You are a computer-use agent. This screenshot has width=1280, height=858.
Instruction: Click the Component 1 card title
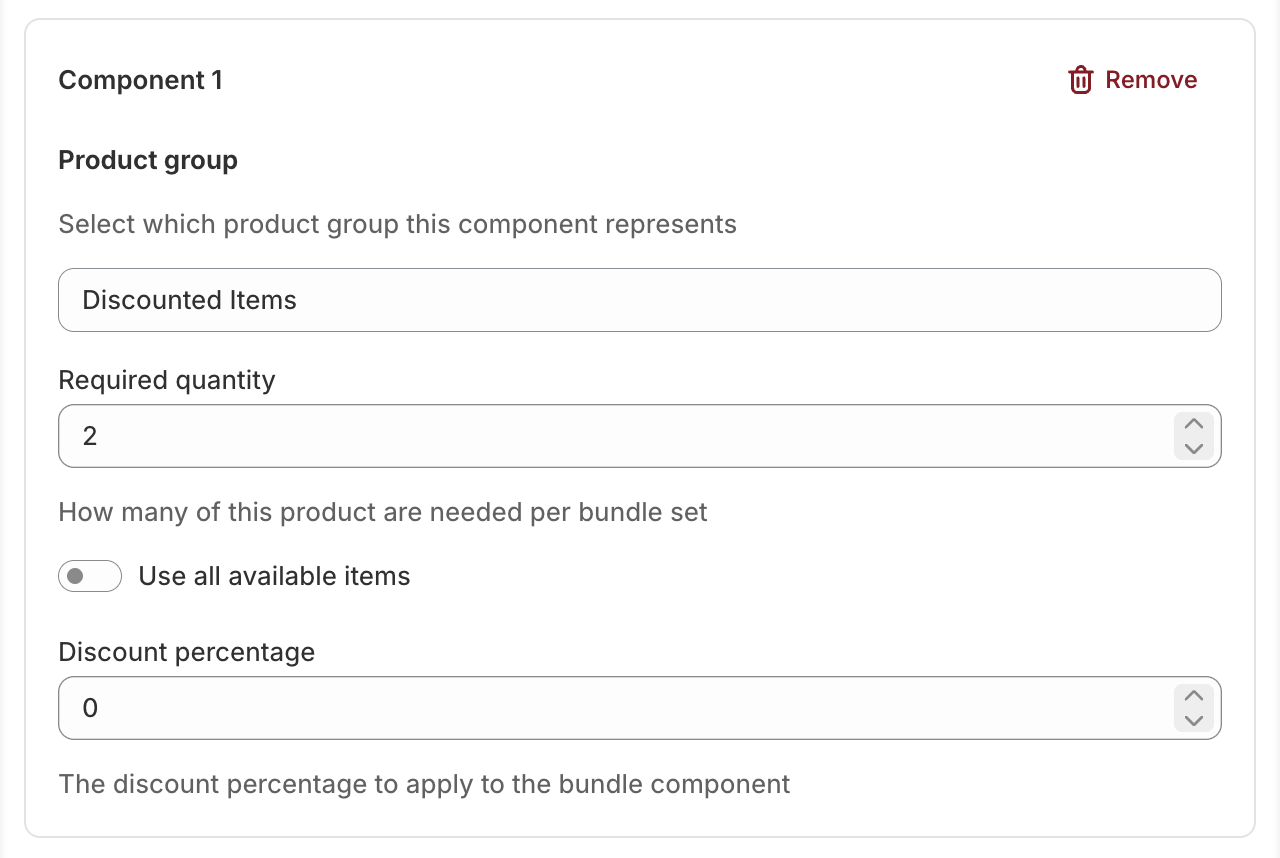[140, 80]
